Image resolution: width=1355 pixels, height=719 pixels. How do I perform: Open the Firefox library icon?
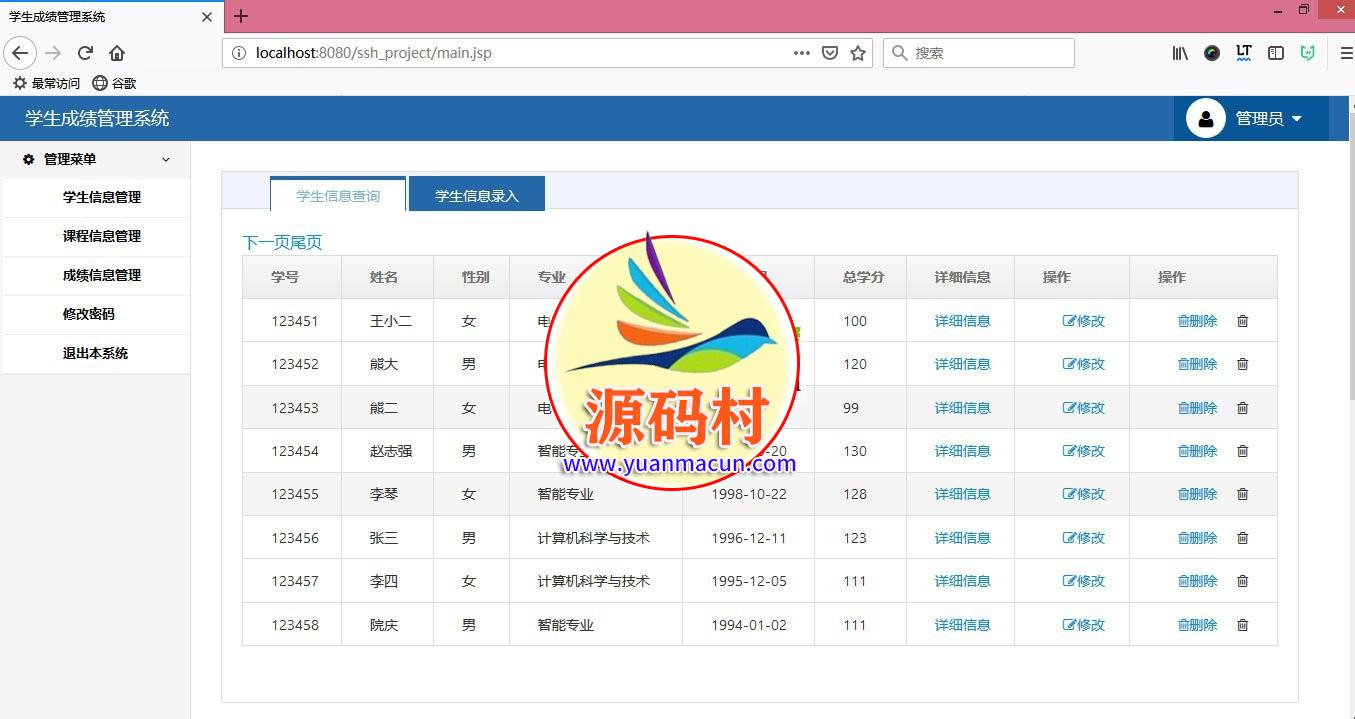click(1180, 53)
